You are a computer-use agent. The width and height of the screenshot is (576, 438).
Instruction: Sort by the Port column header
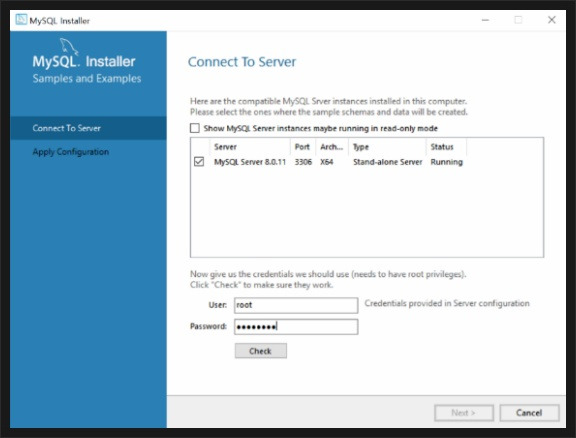[x=303, y=147]
